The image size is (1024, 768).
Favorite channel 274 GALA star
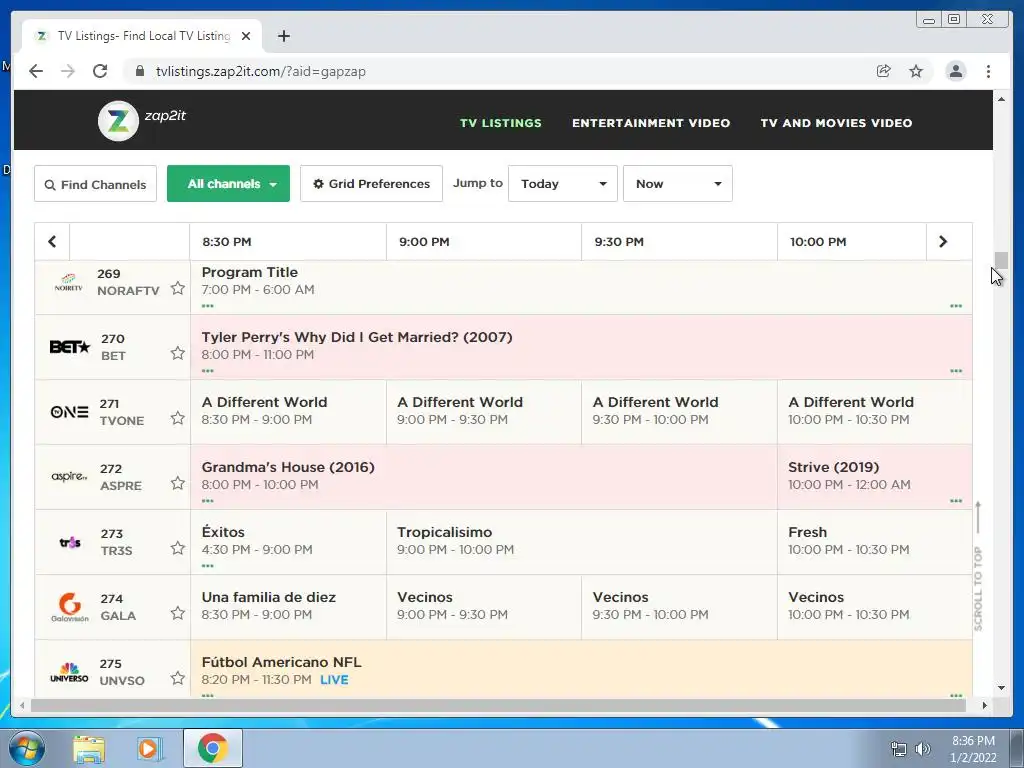click(x=178, y=613)
